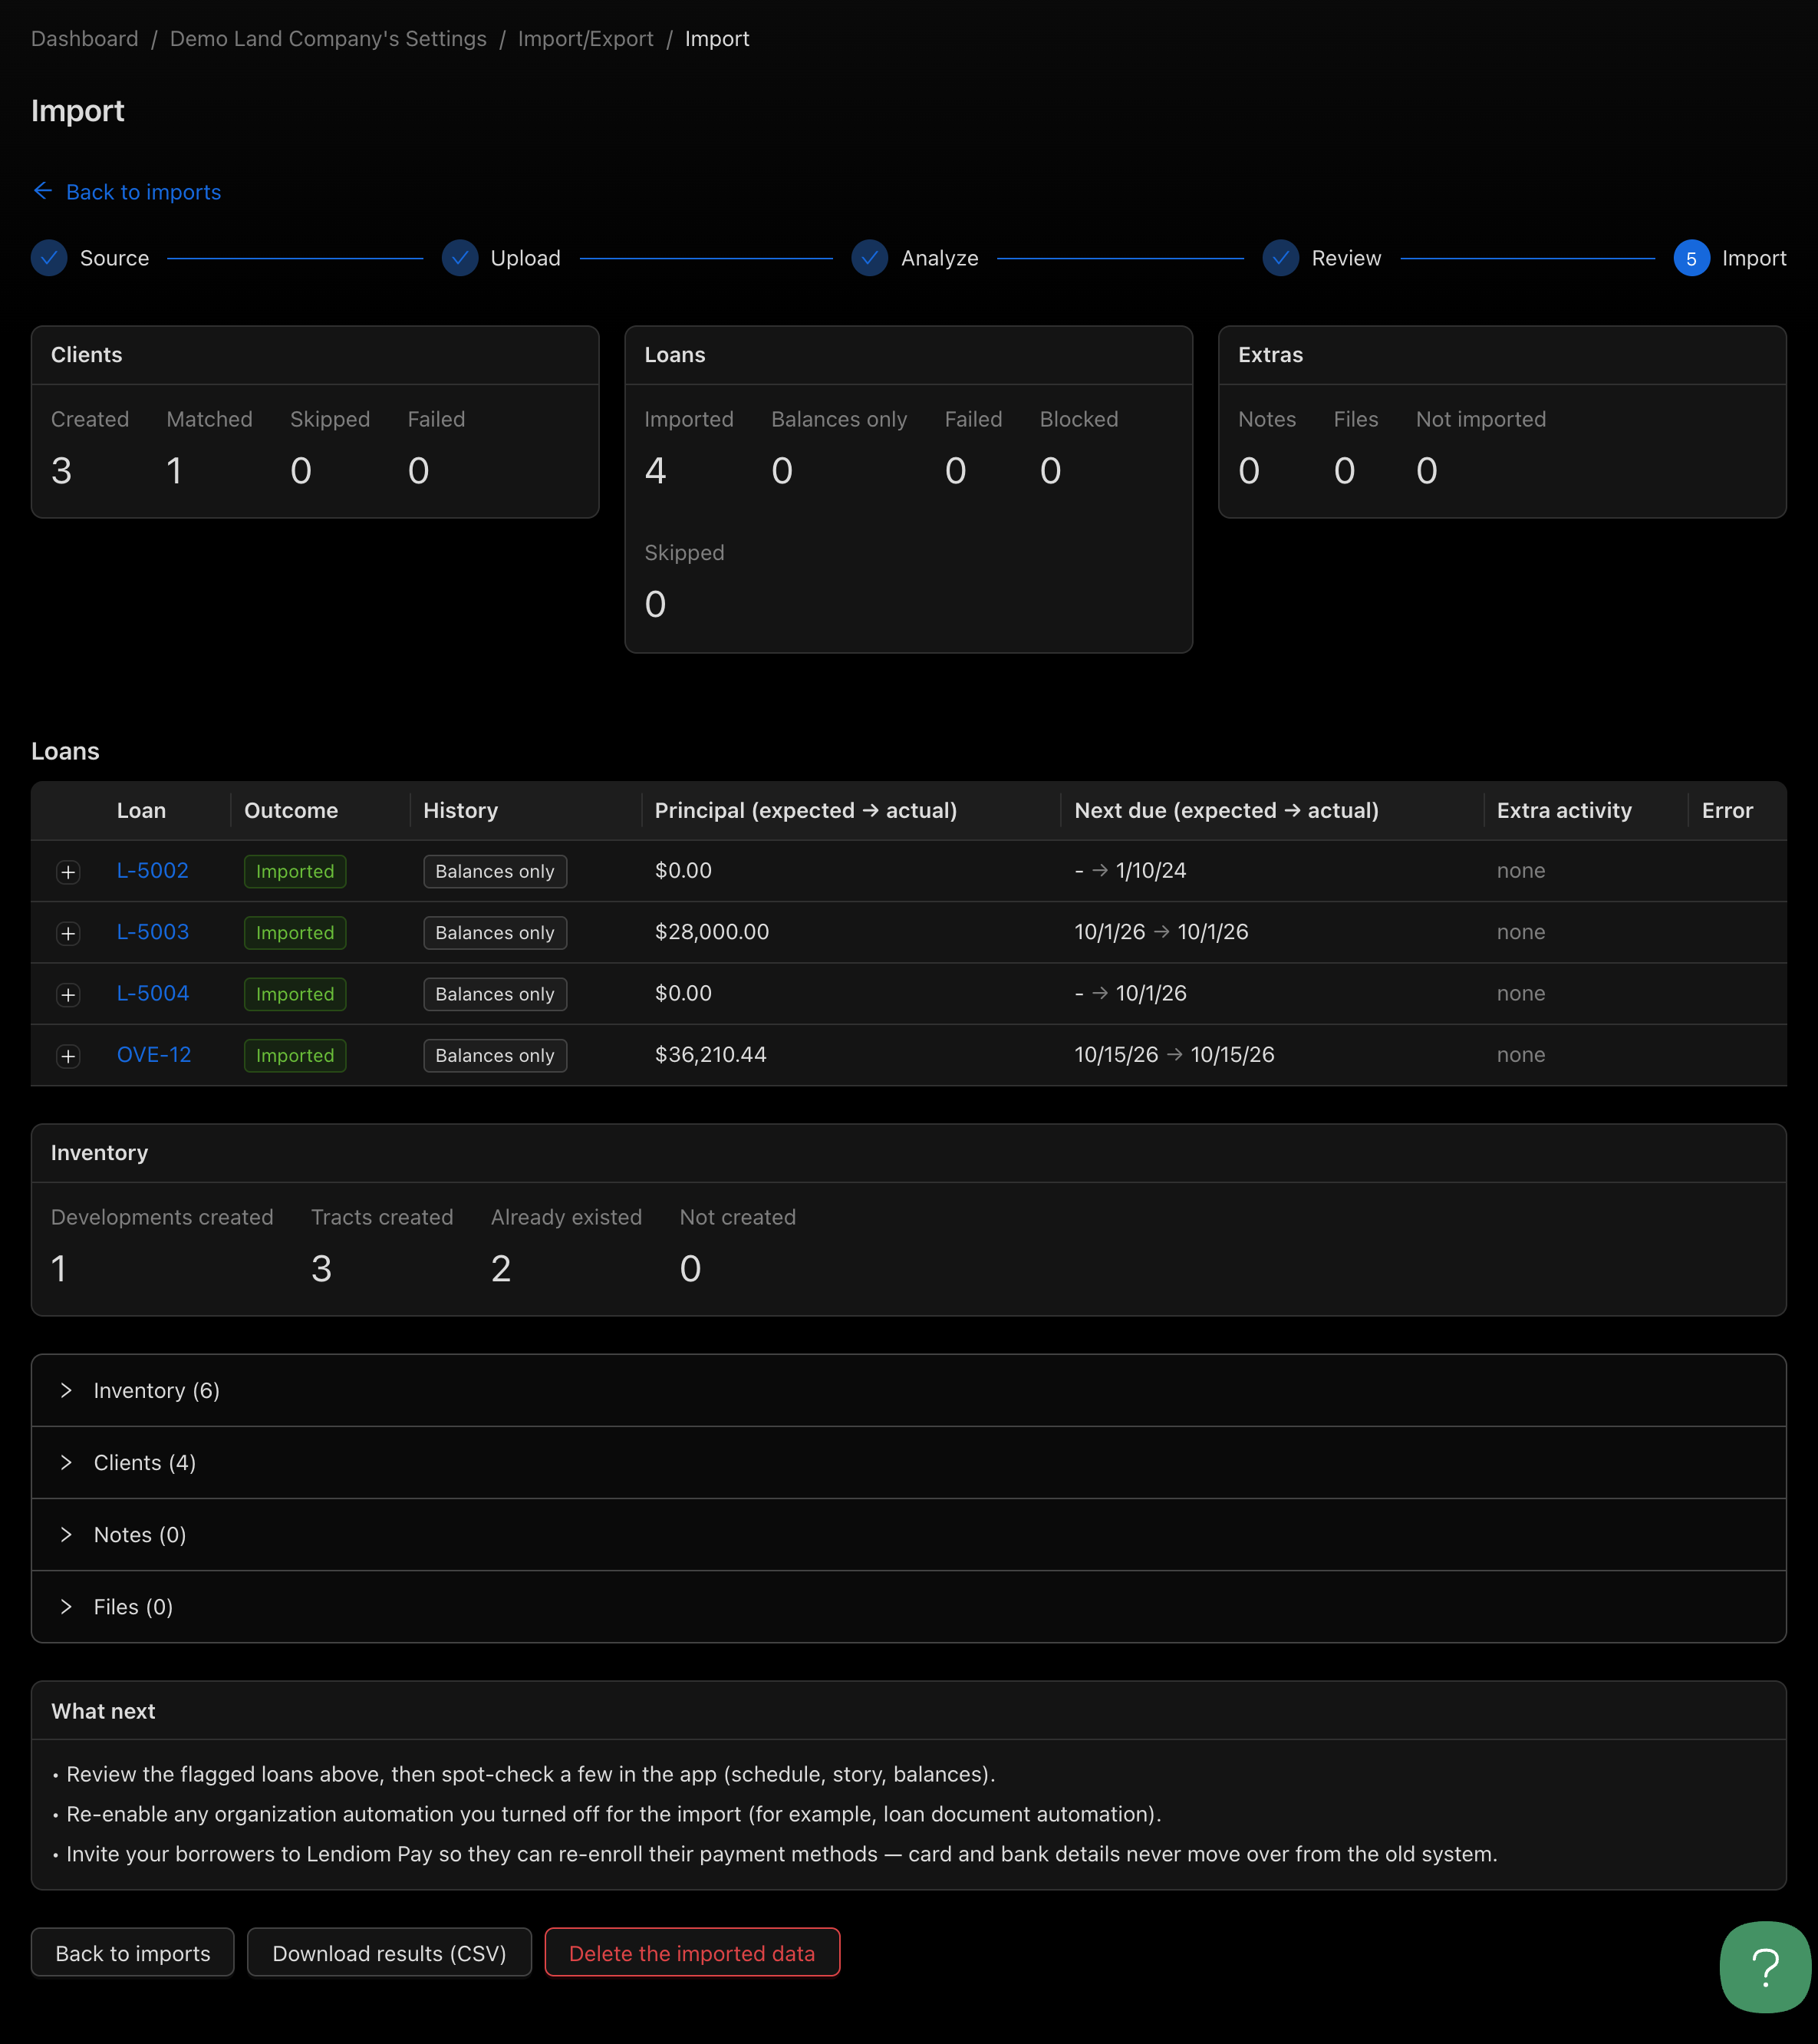
Task: Click the Review step label
Action: click(x=1346, y=258)
